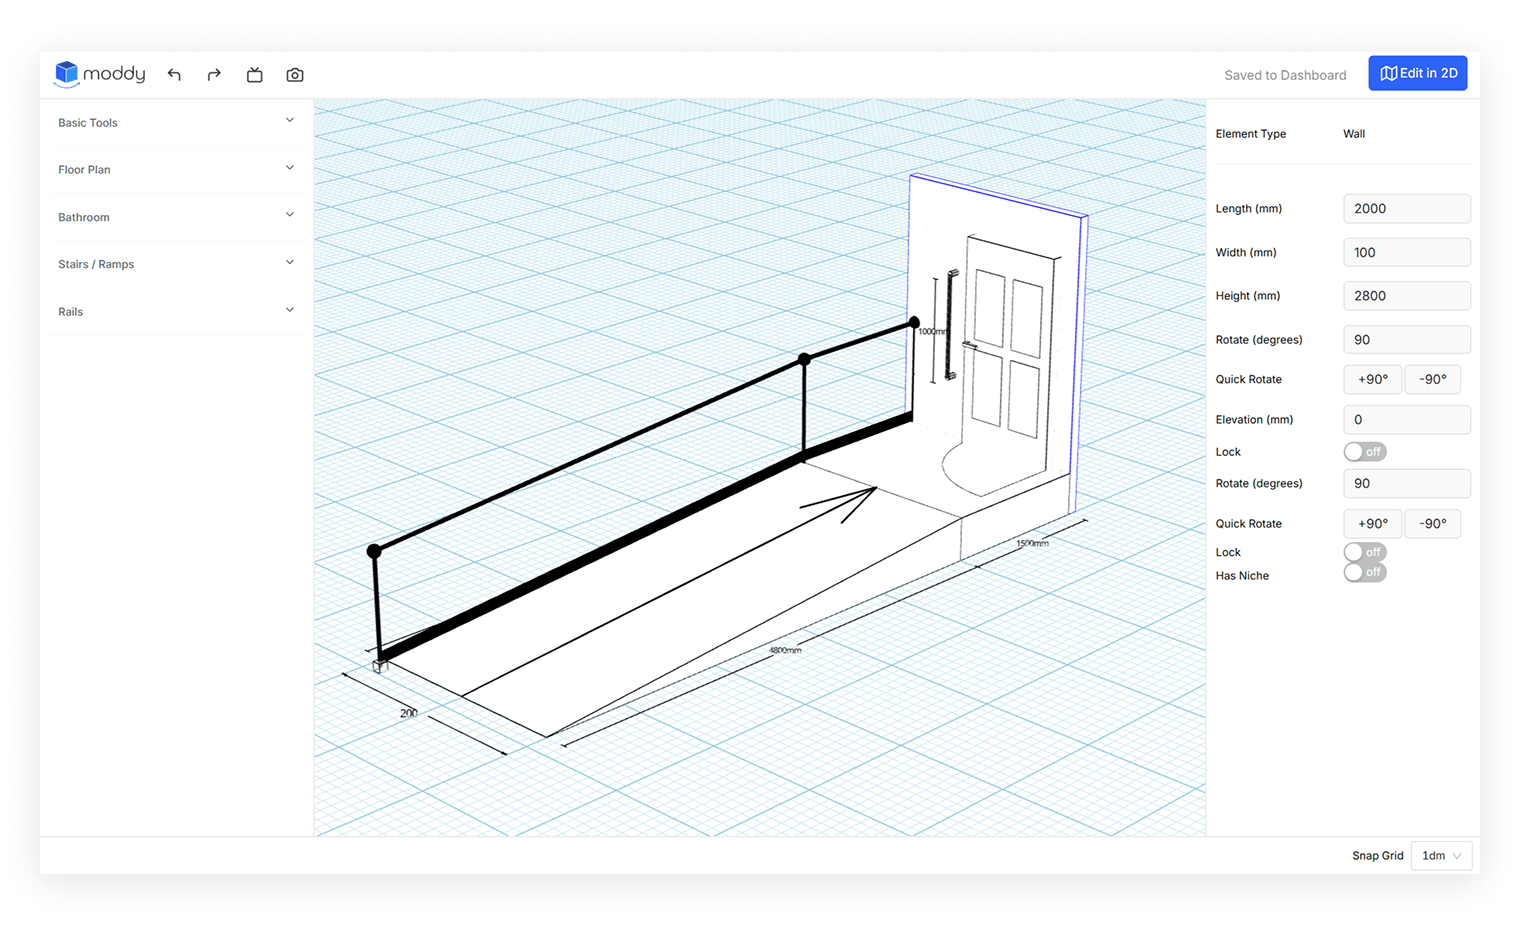1520x938 pixels.
Task: Expand the Basic Tools section
Action: pos(176,122)
